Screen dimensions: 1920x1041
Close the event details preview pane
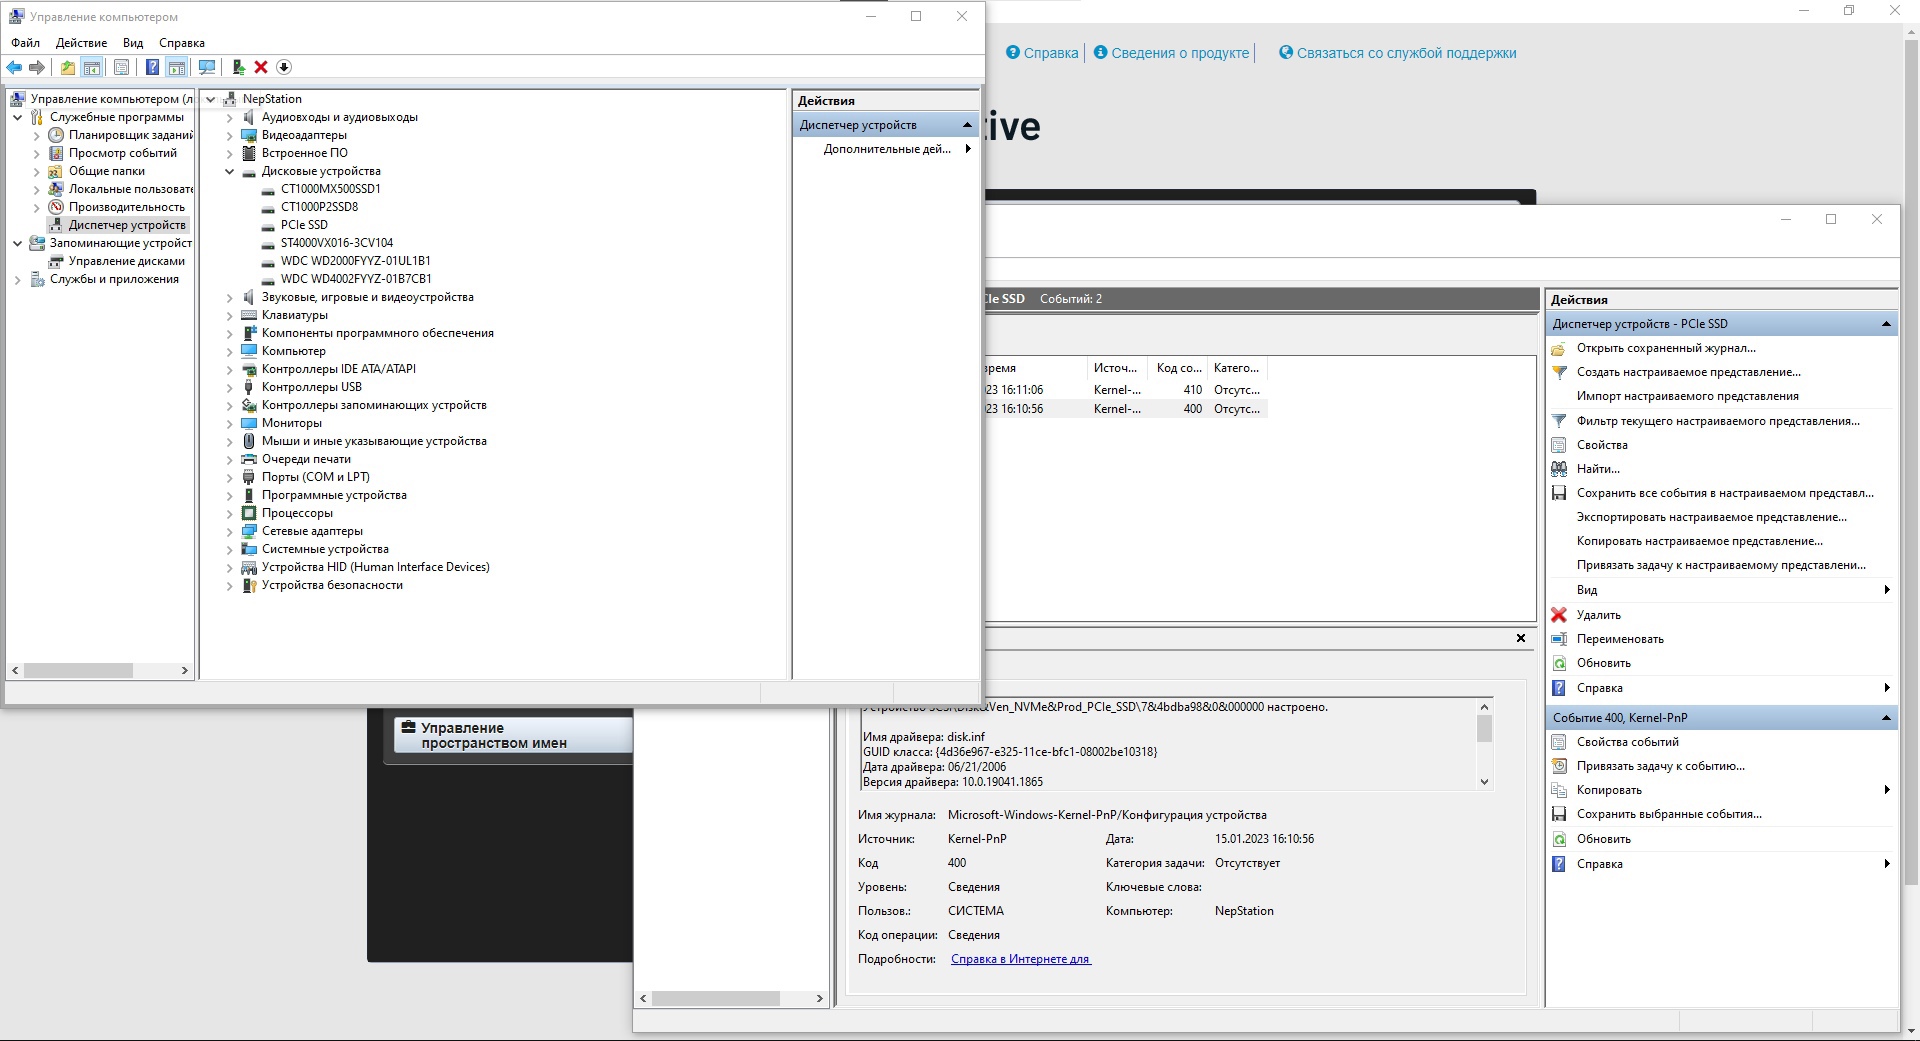[1521, 638]
